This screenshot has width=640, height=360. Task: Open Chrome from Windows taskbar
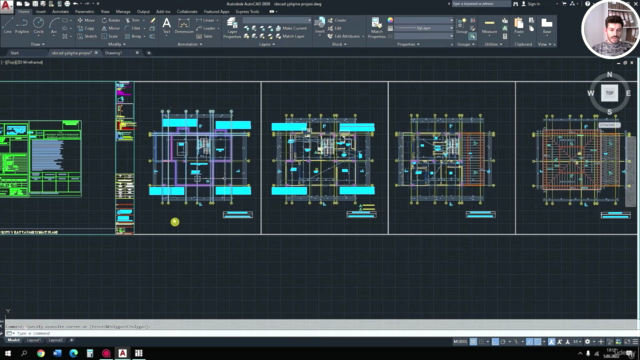coord(41,353)
